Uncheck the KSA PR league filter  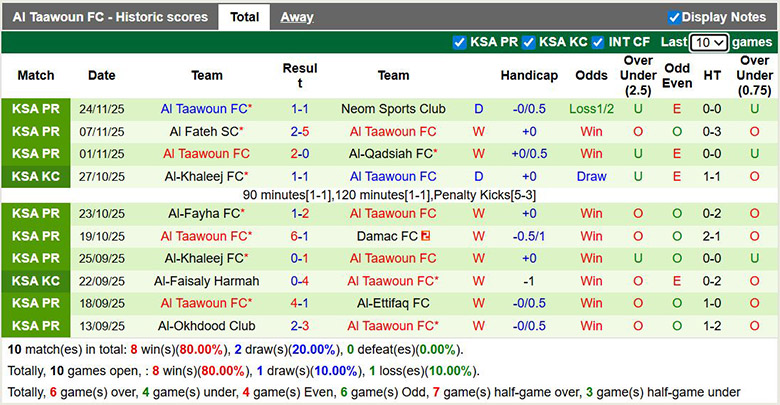point(460,42)
